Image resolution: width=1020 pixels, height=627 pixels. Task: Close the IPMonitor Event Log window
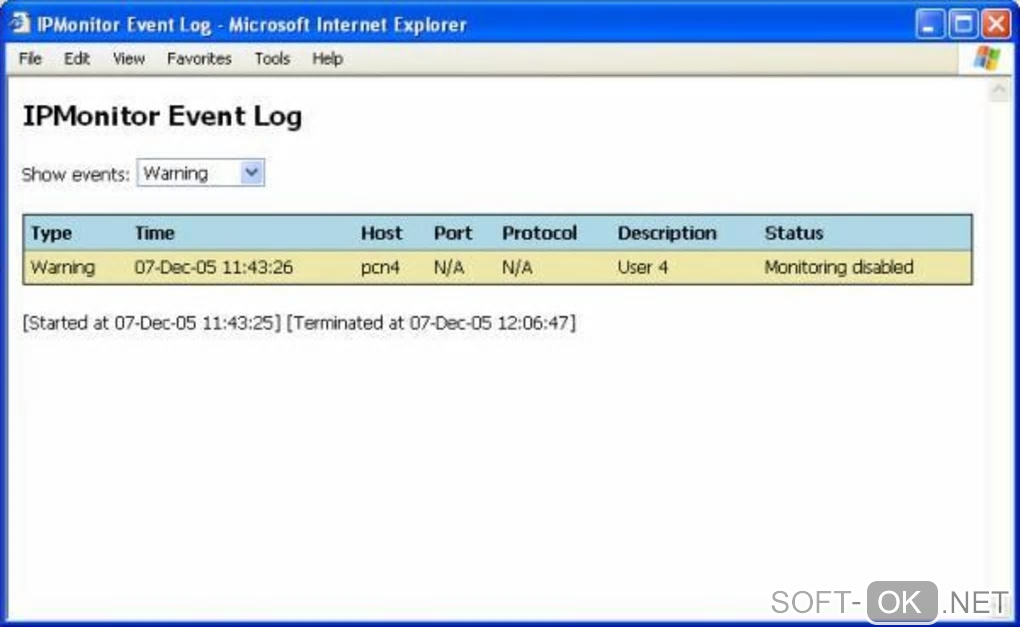pyautogui.click(x=995, y=25)
